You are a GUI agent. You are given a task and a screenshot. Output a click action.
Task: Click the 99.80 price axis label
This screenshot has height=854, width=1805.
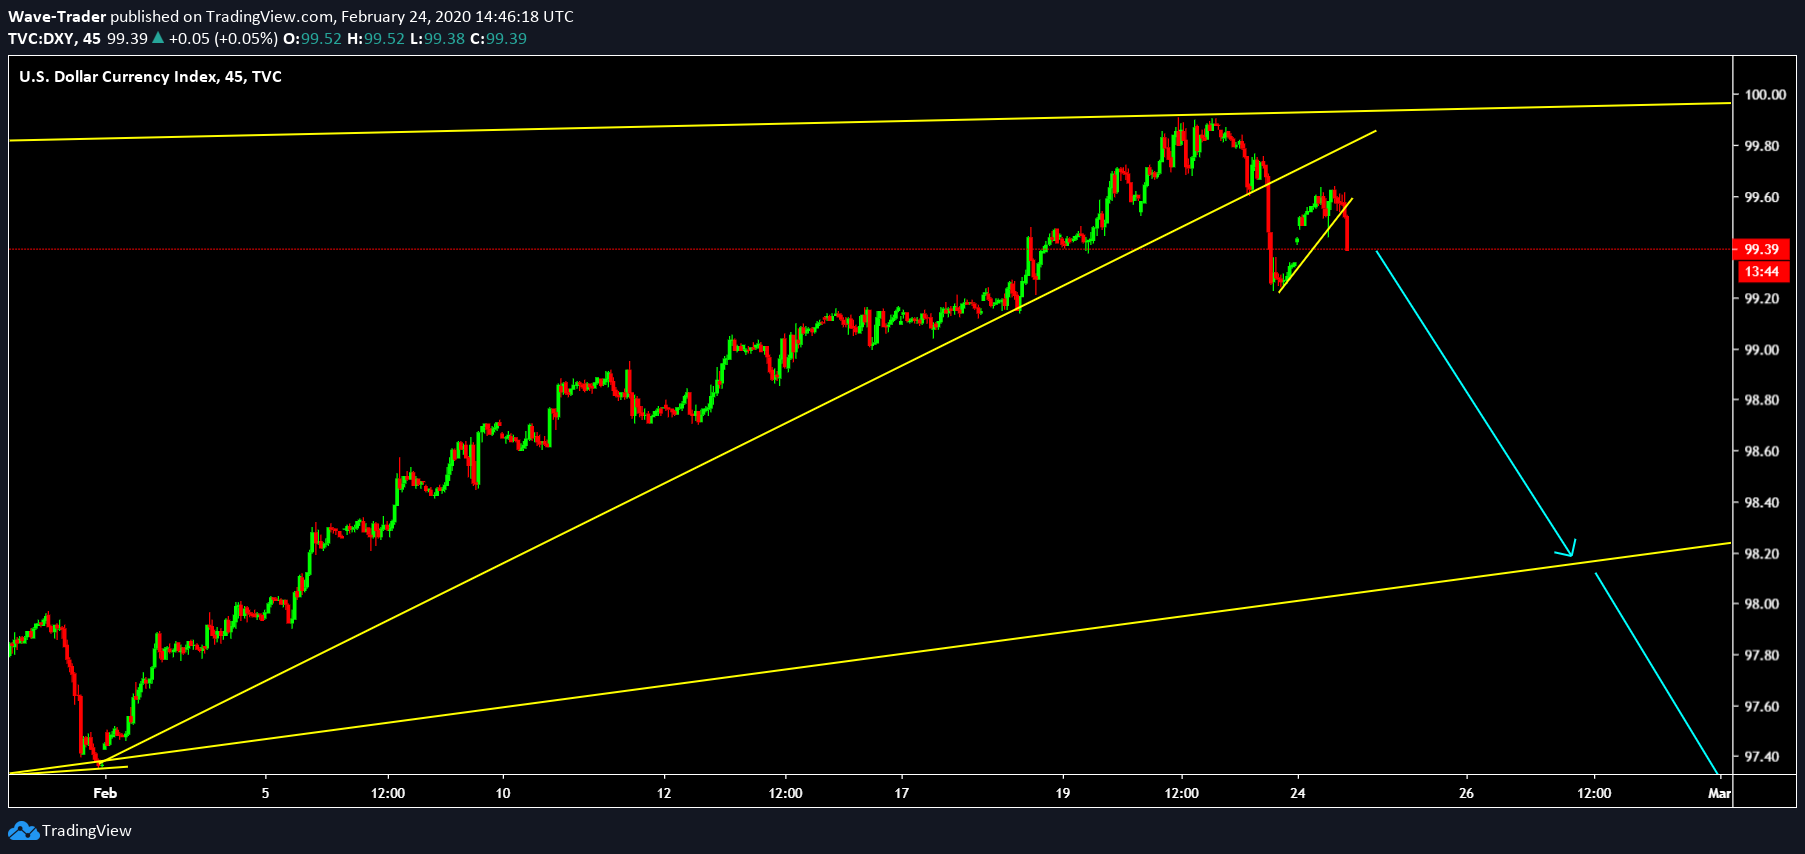tap(1762, 146)
